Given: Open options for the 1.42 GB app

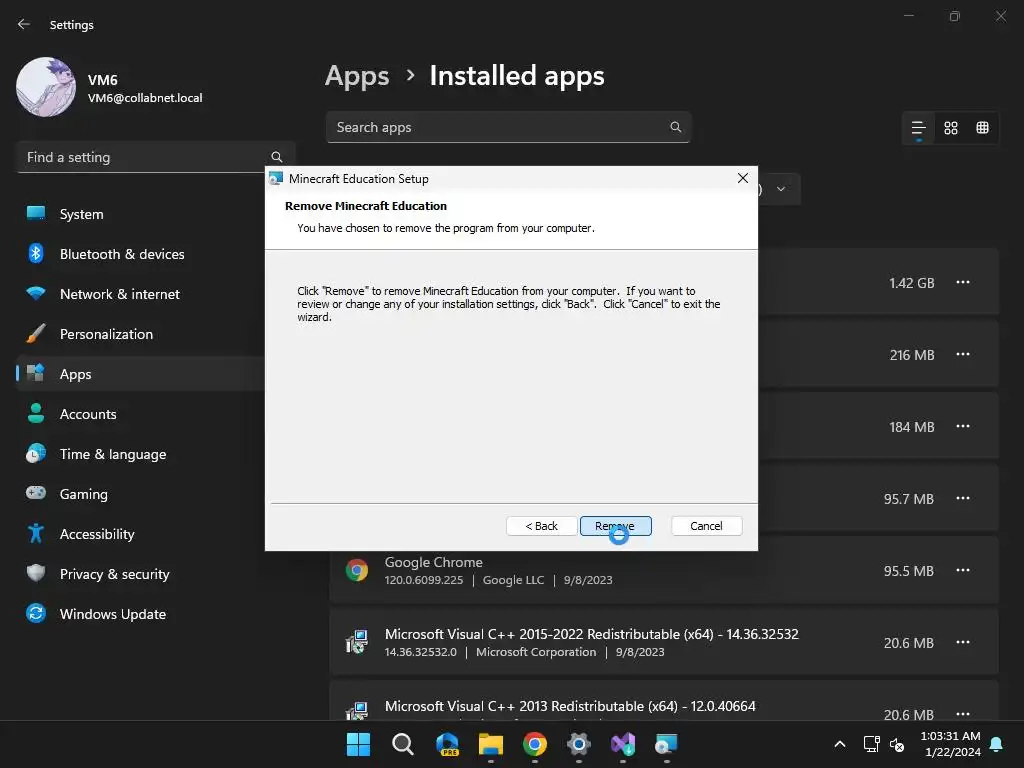Looking at the screenshot, I should 963,282.
